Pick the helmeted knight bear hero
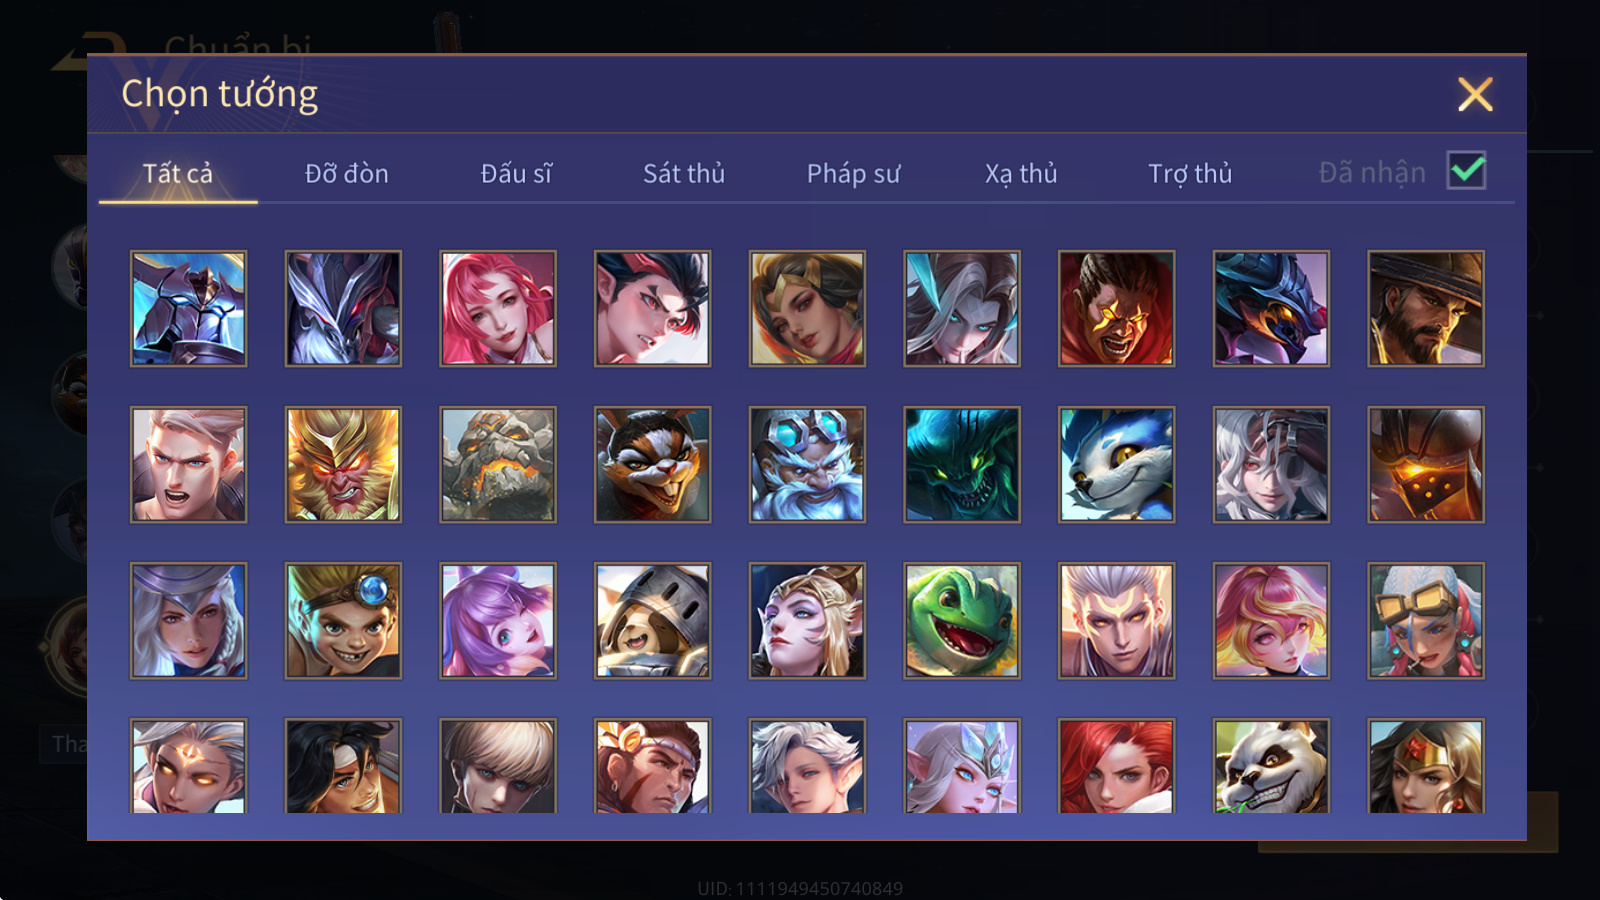1600x900 pixels. [x=652, y=620]
